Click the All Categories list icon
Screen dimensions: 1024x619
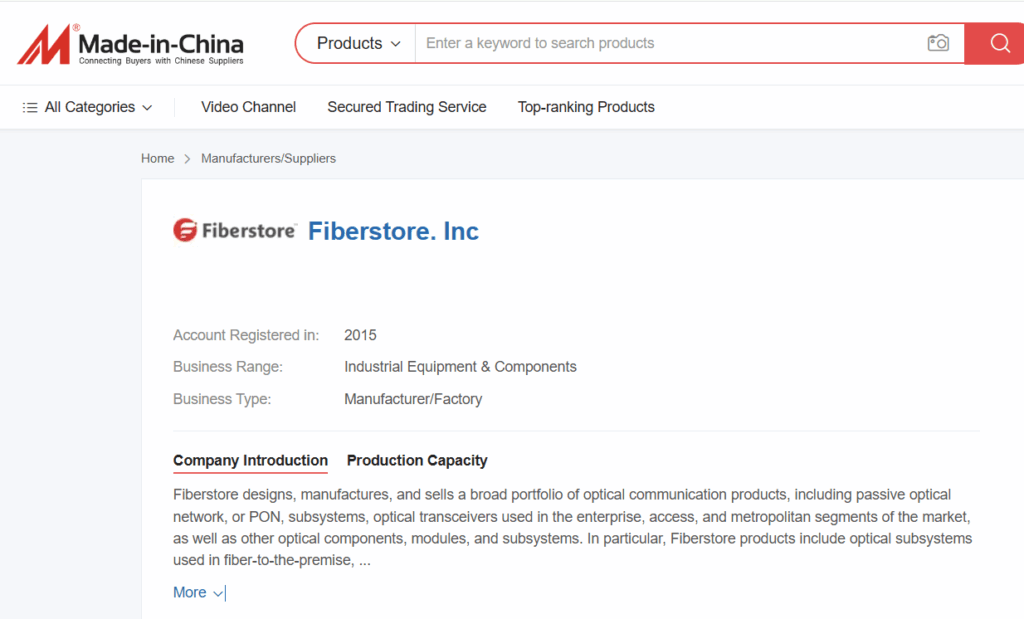[x=30, y=107]
